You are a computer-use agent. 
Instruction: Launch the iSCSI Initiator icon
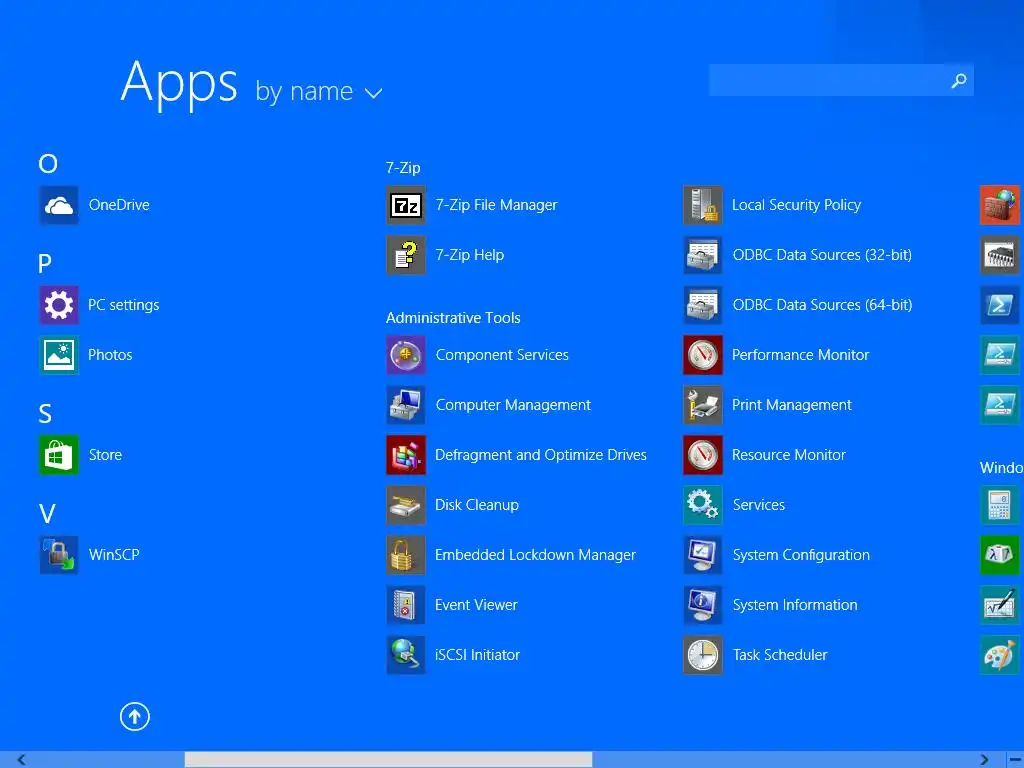[x=406, y=655]
